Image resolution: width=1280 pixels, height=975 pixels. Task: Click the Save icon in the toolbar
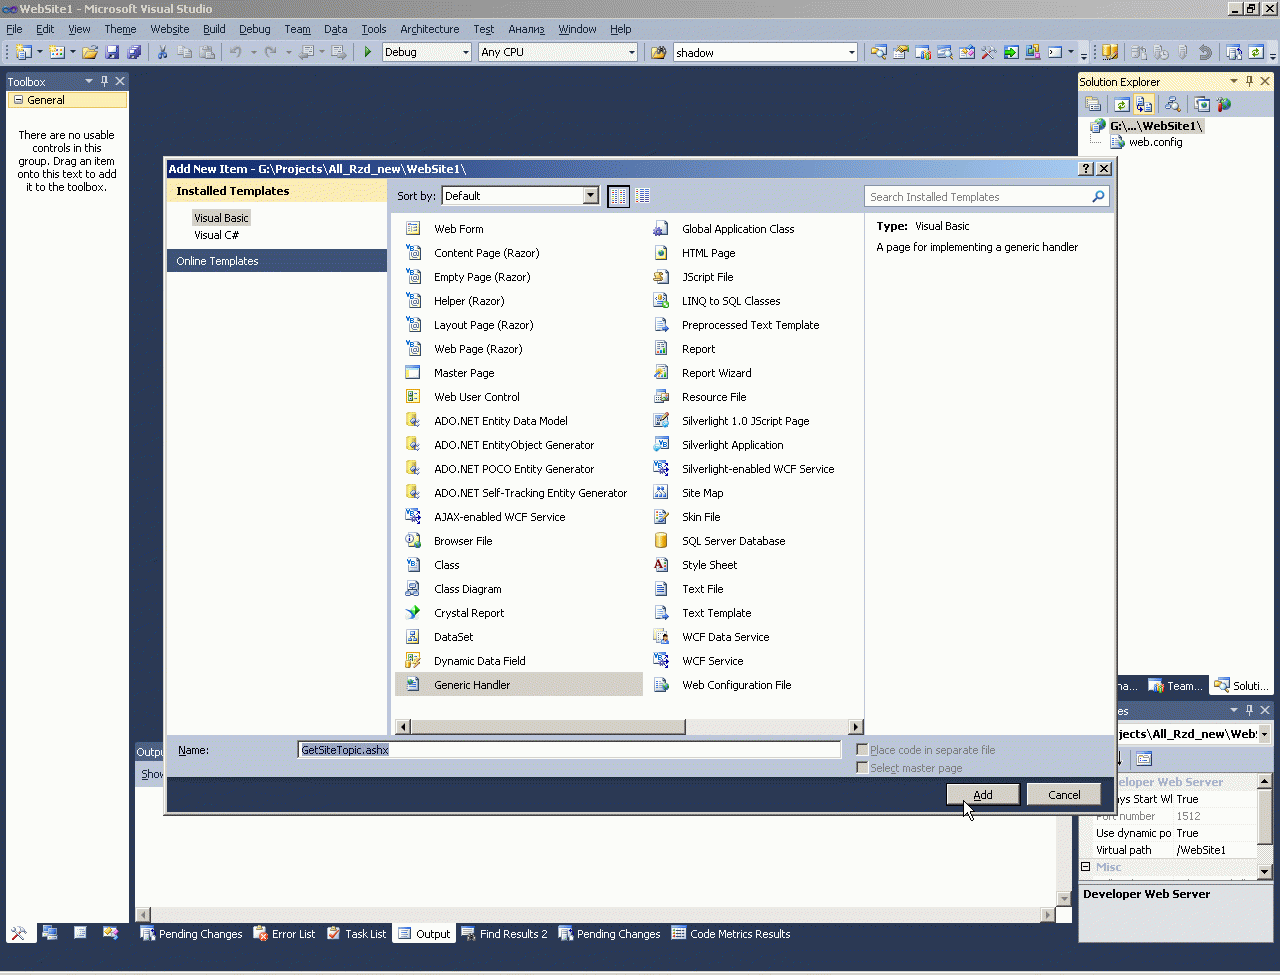[112, 52]
